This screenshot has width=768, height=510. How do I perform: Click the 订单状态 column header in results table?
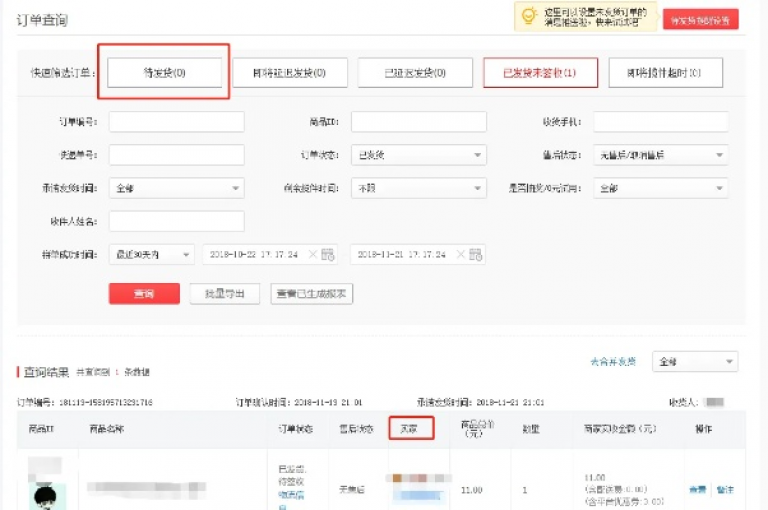coord(295,429)
